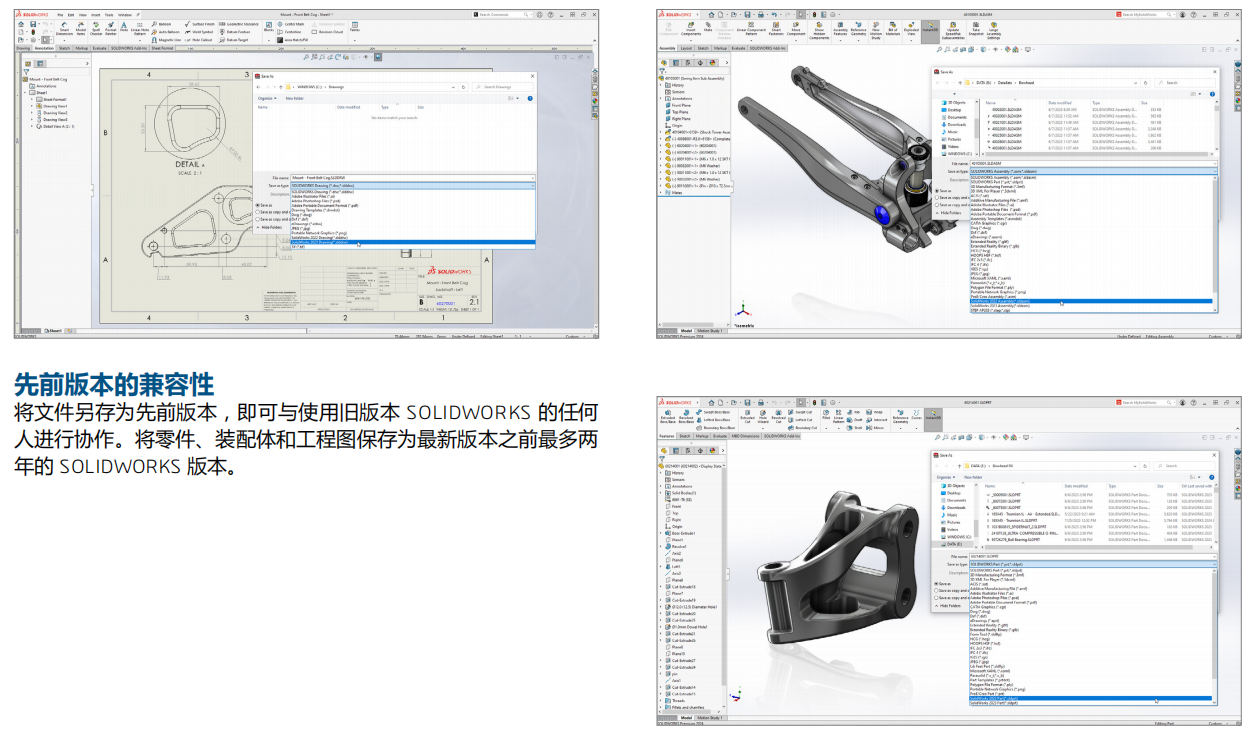Open Tables tool in drawing toolbar
1254x736 pixels.
pyautogui.click(x=354, y=27)
